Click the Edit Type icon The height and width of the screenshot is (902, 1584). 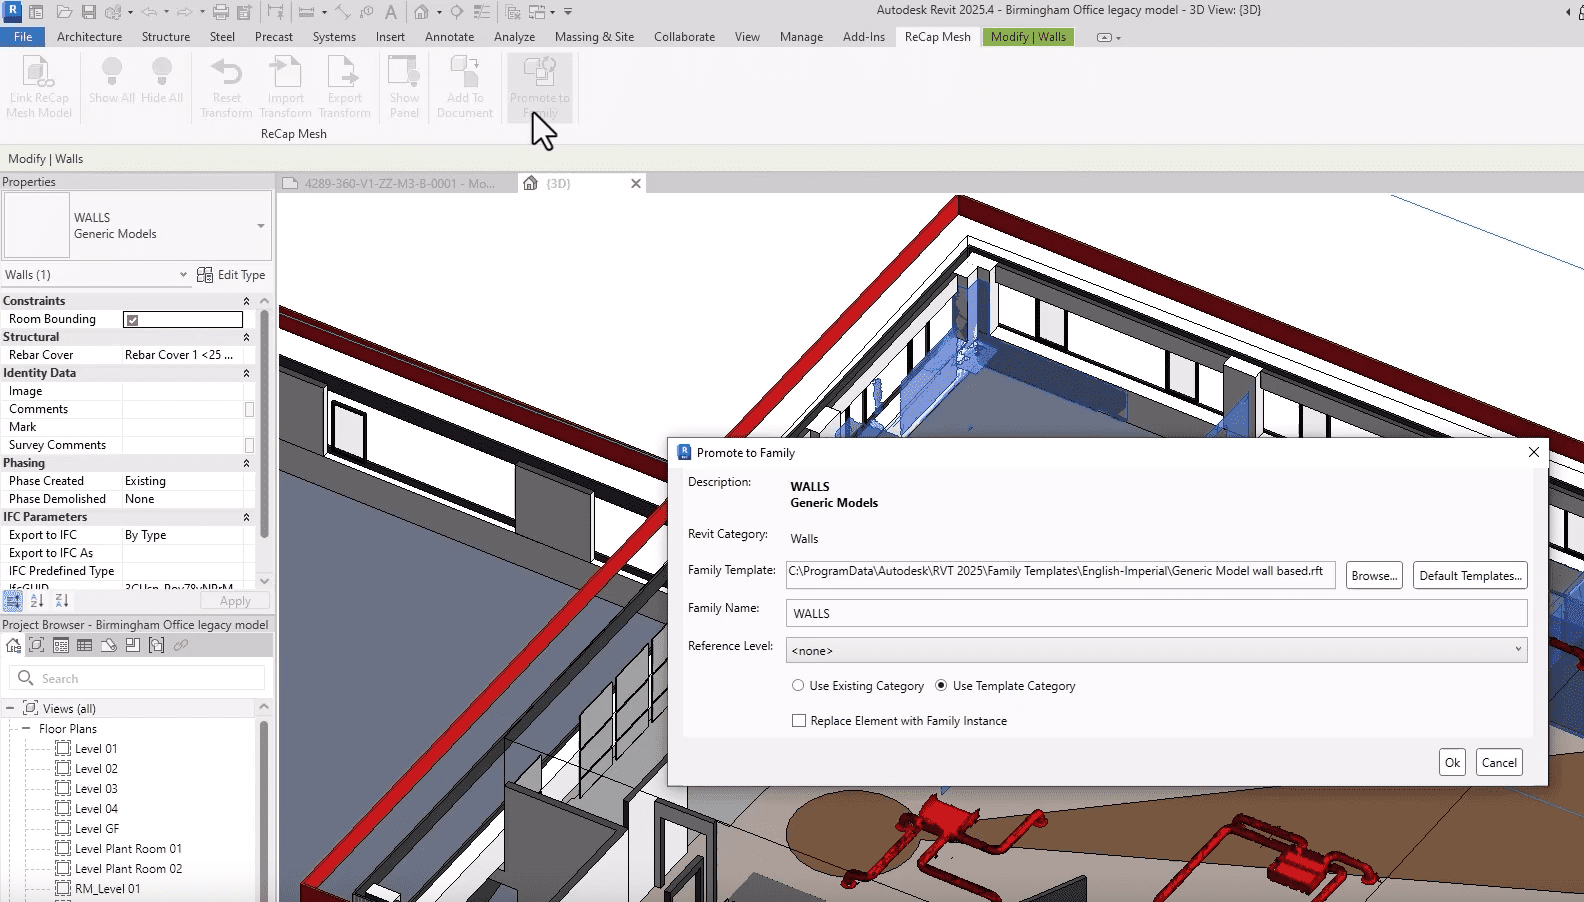point(205,275)
